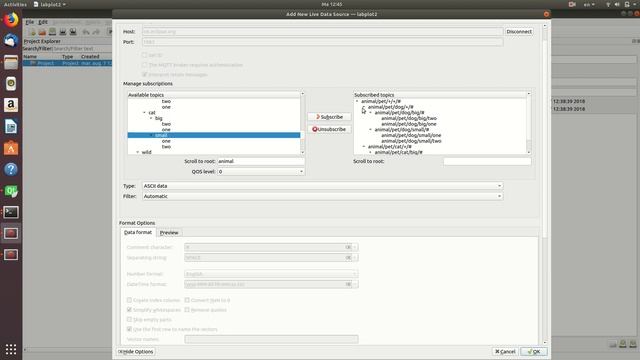Screen dimensions: 640x360
Task: Select the highlighted small topic row
Action: click(214, 135)
